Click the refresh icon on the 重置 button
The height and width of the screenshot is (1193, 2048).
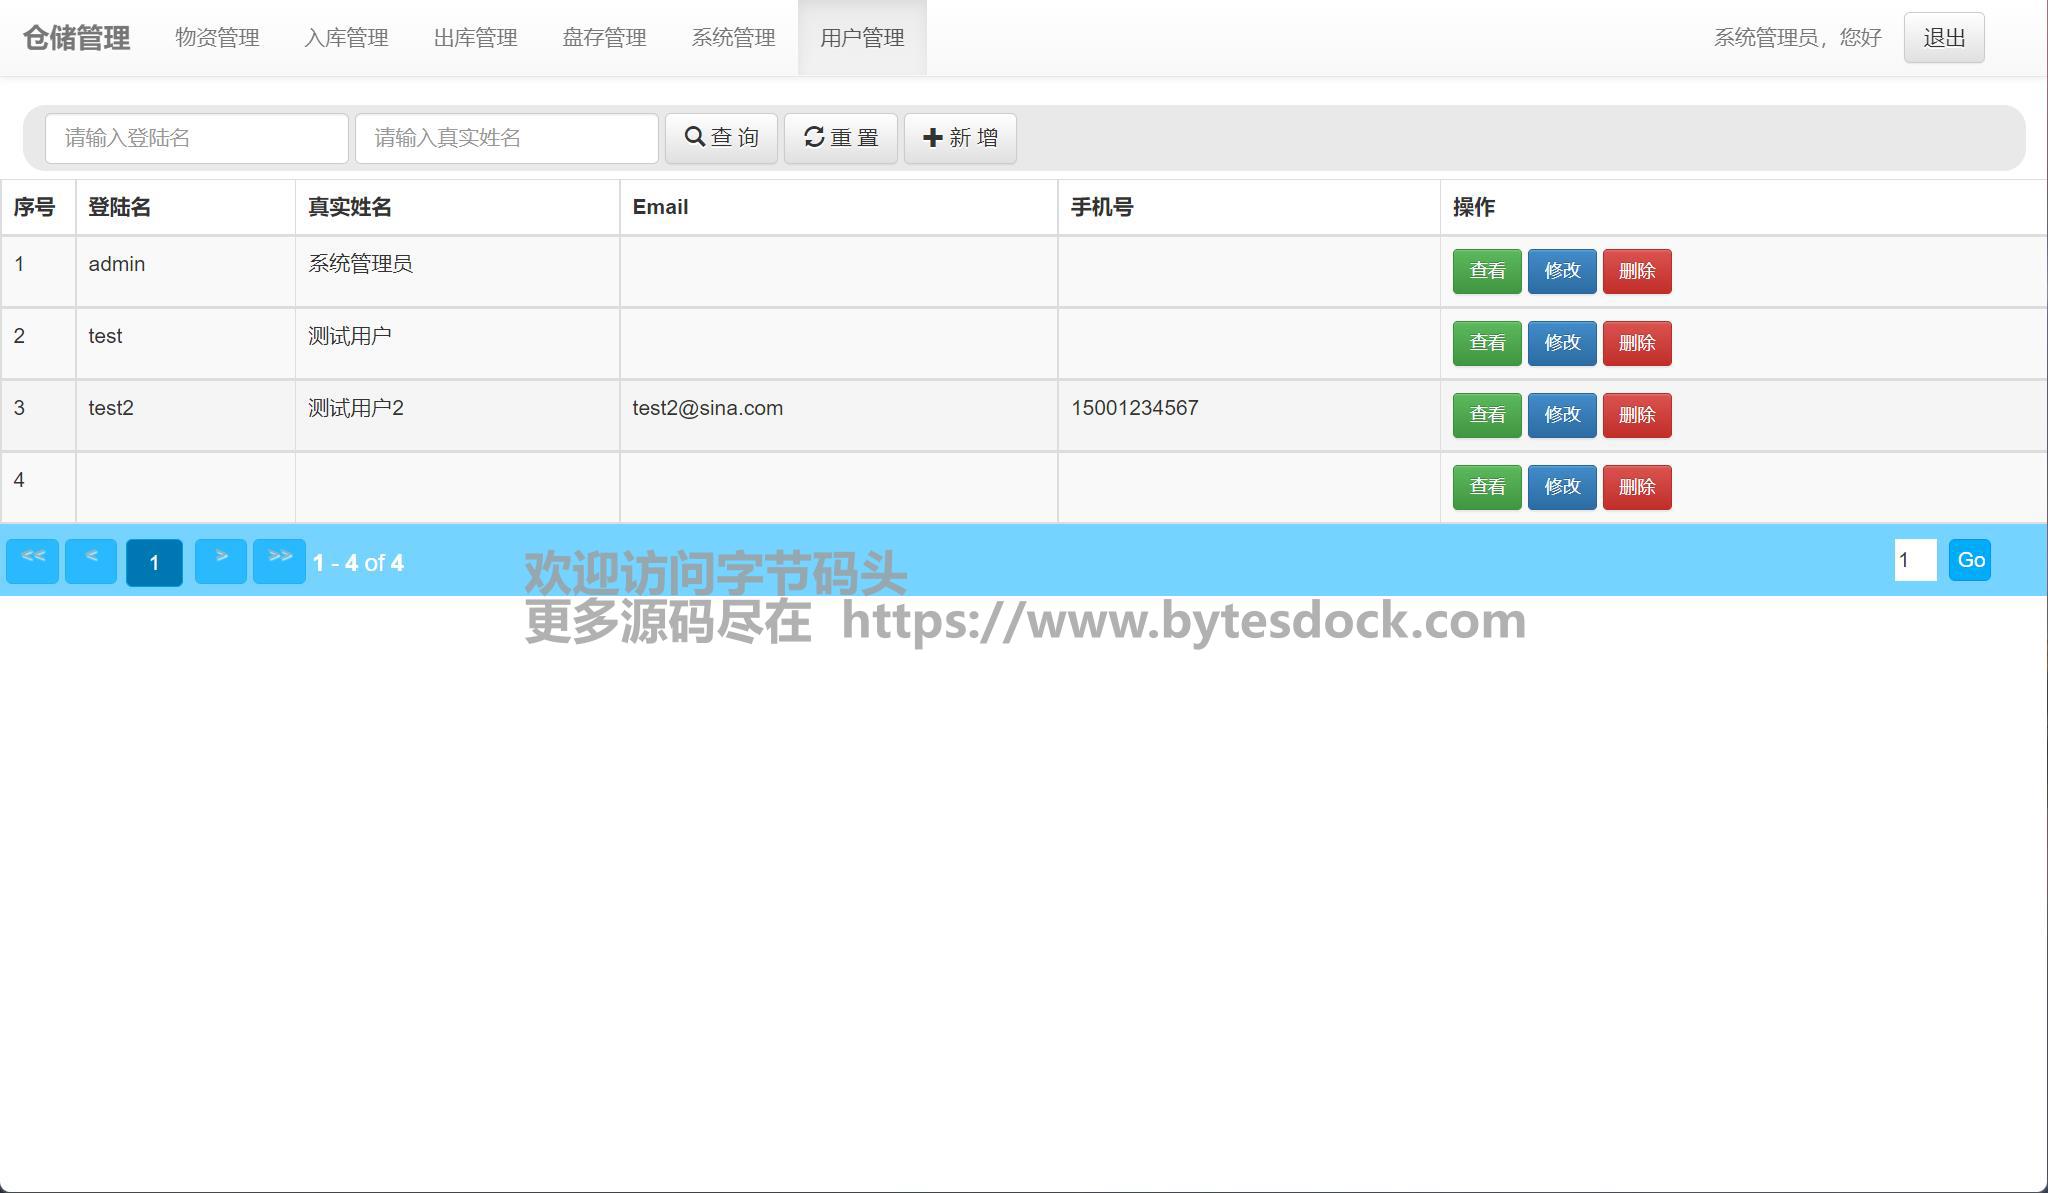click(814, 137)
